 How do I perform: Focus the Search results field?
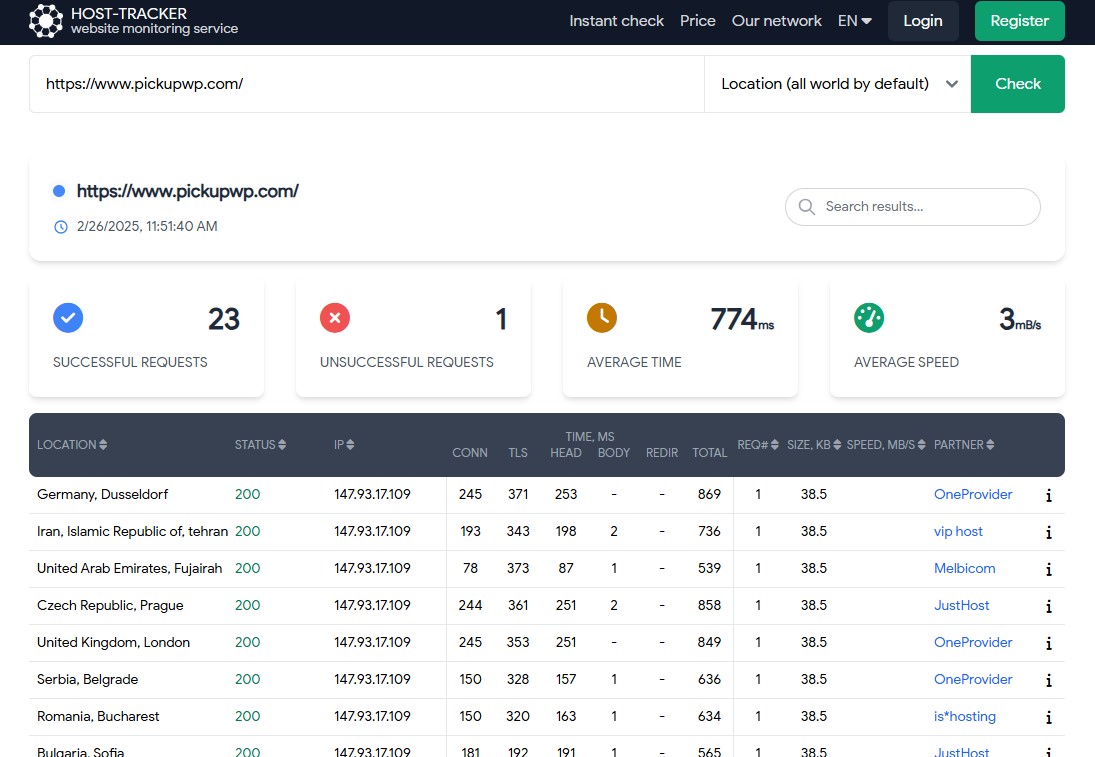tap(913, 207)
